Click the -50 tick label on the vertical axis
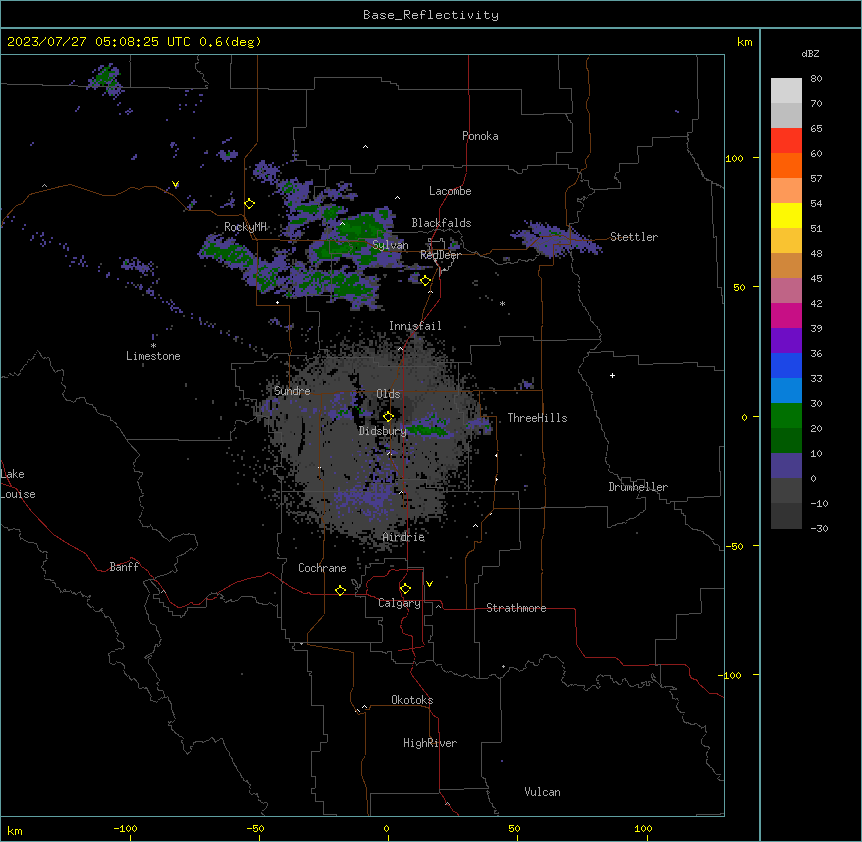 (x=734, y=546)
